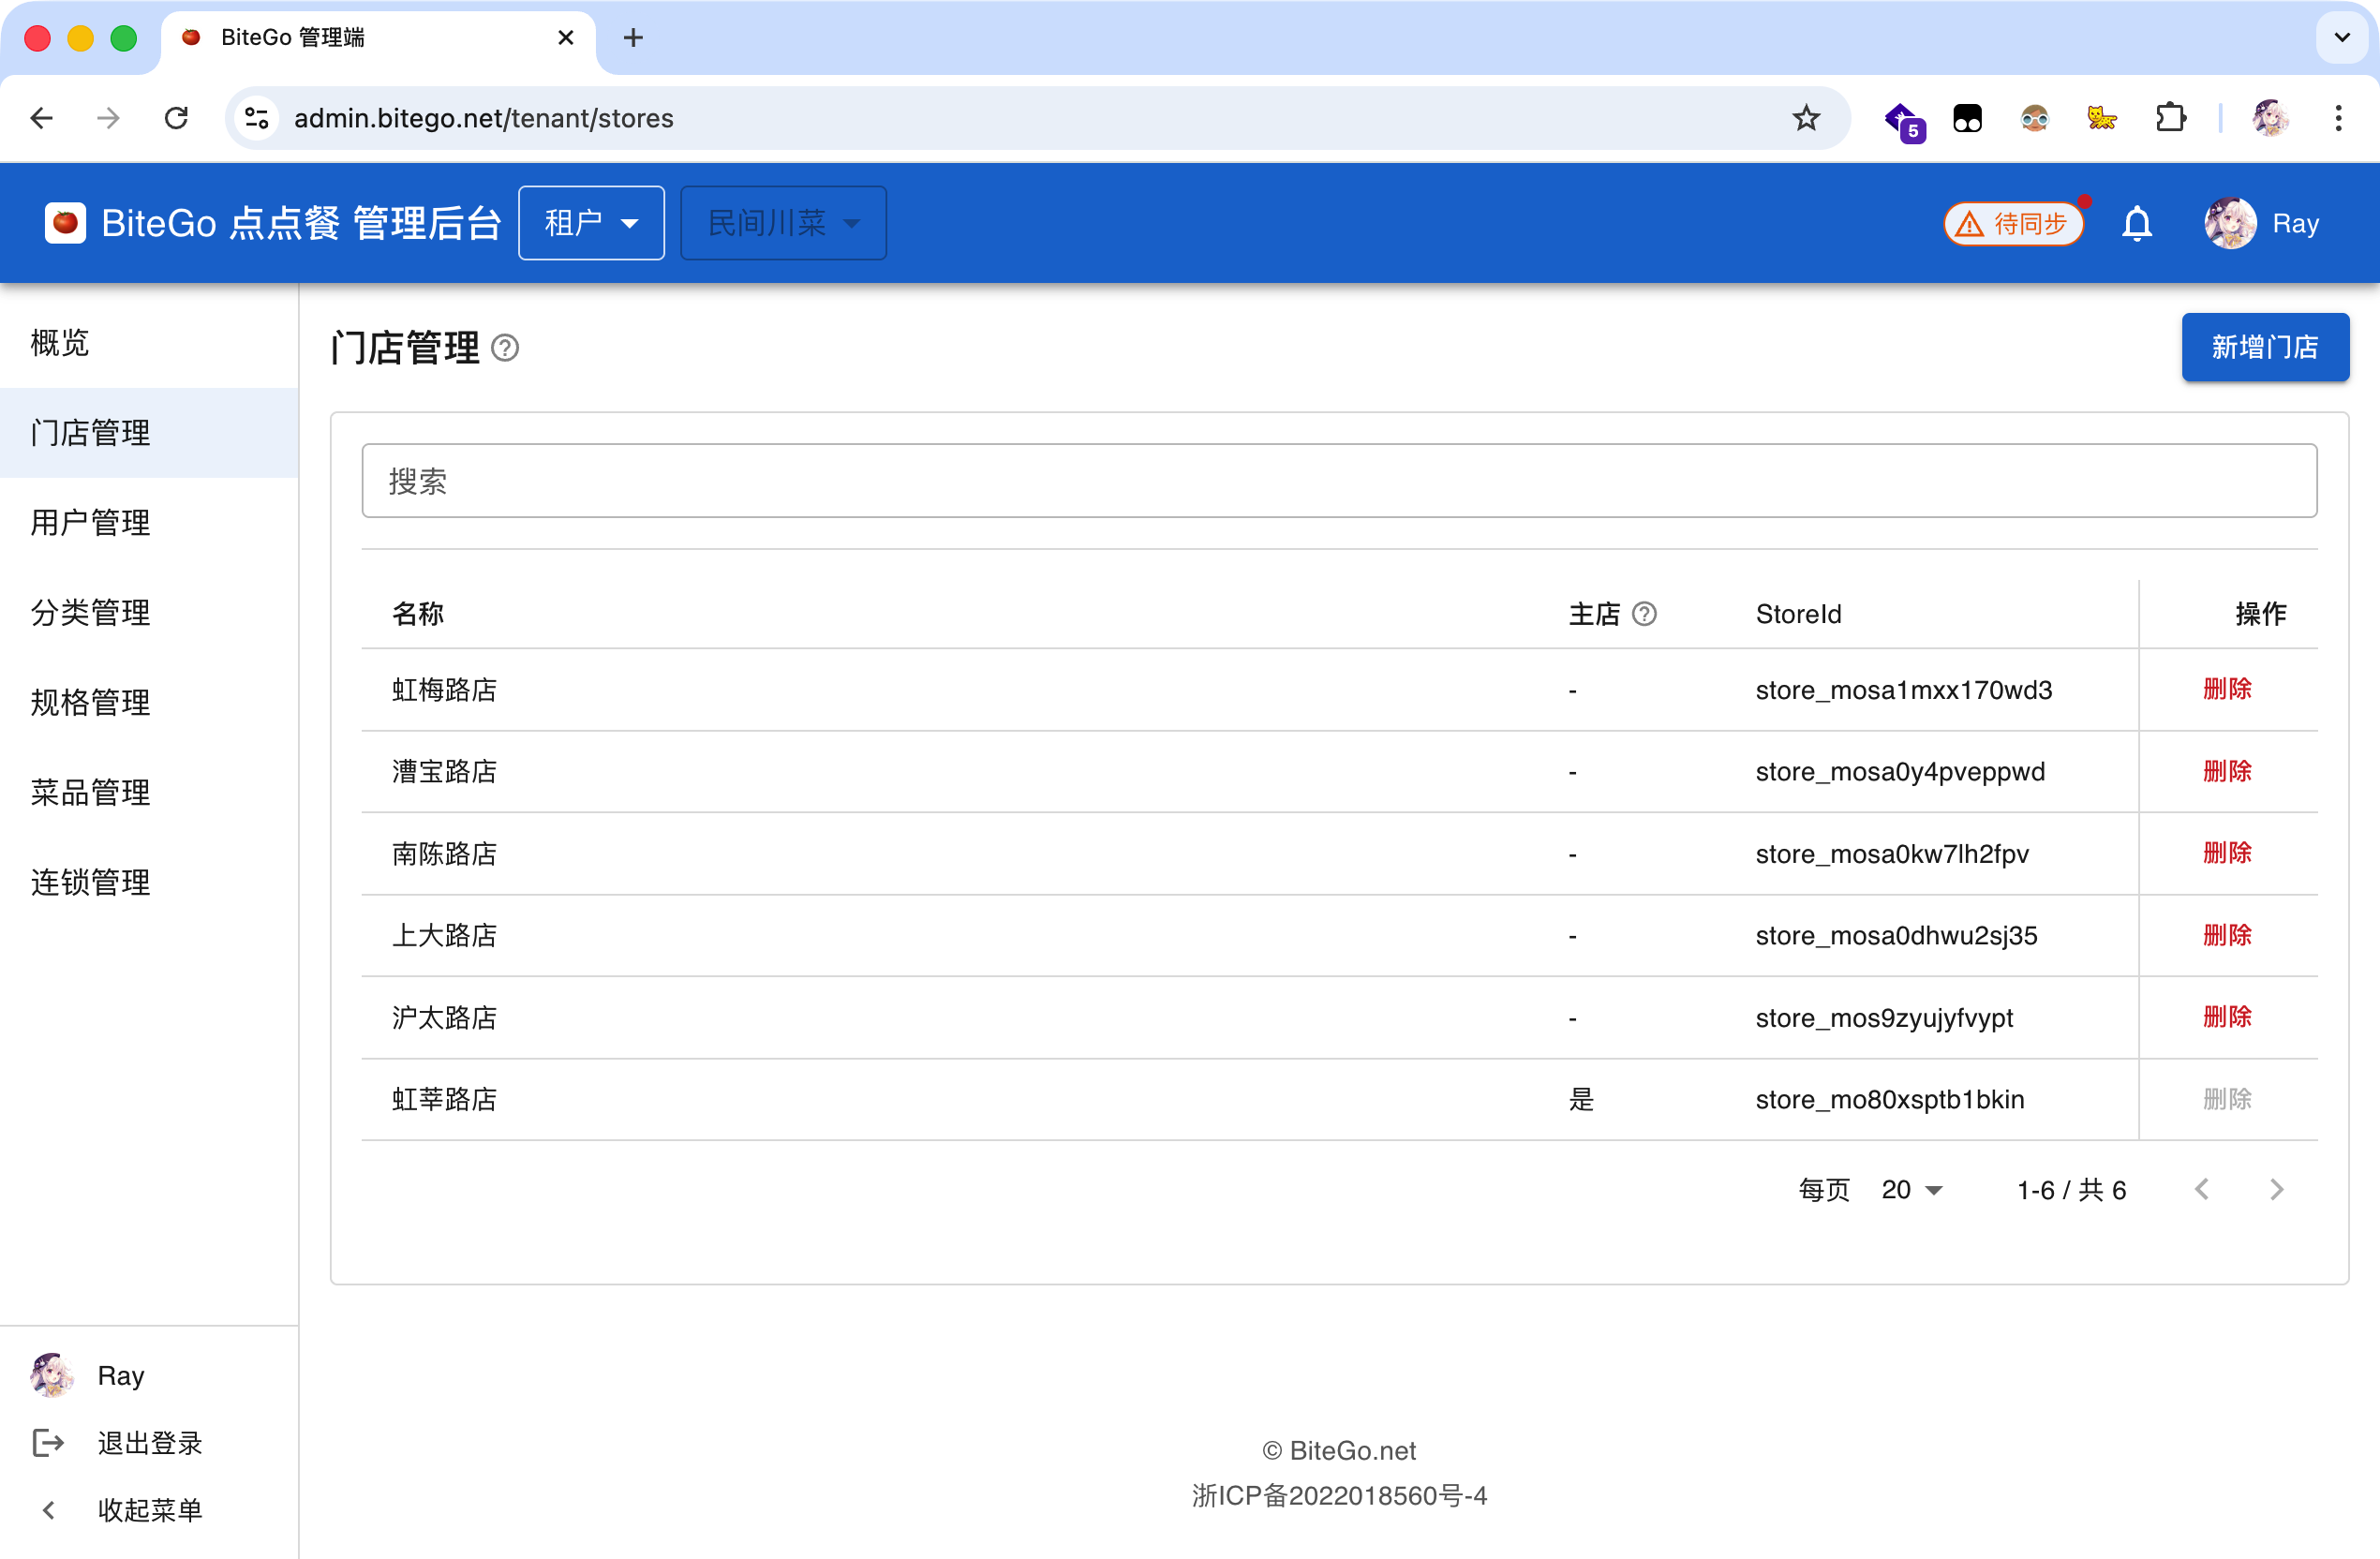The image size is (2380, 1559).
Task: Click the 浙ICP备2022018560号-4 footer link
Action: click(1339, 1495)
